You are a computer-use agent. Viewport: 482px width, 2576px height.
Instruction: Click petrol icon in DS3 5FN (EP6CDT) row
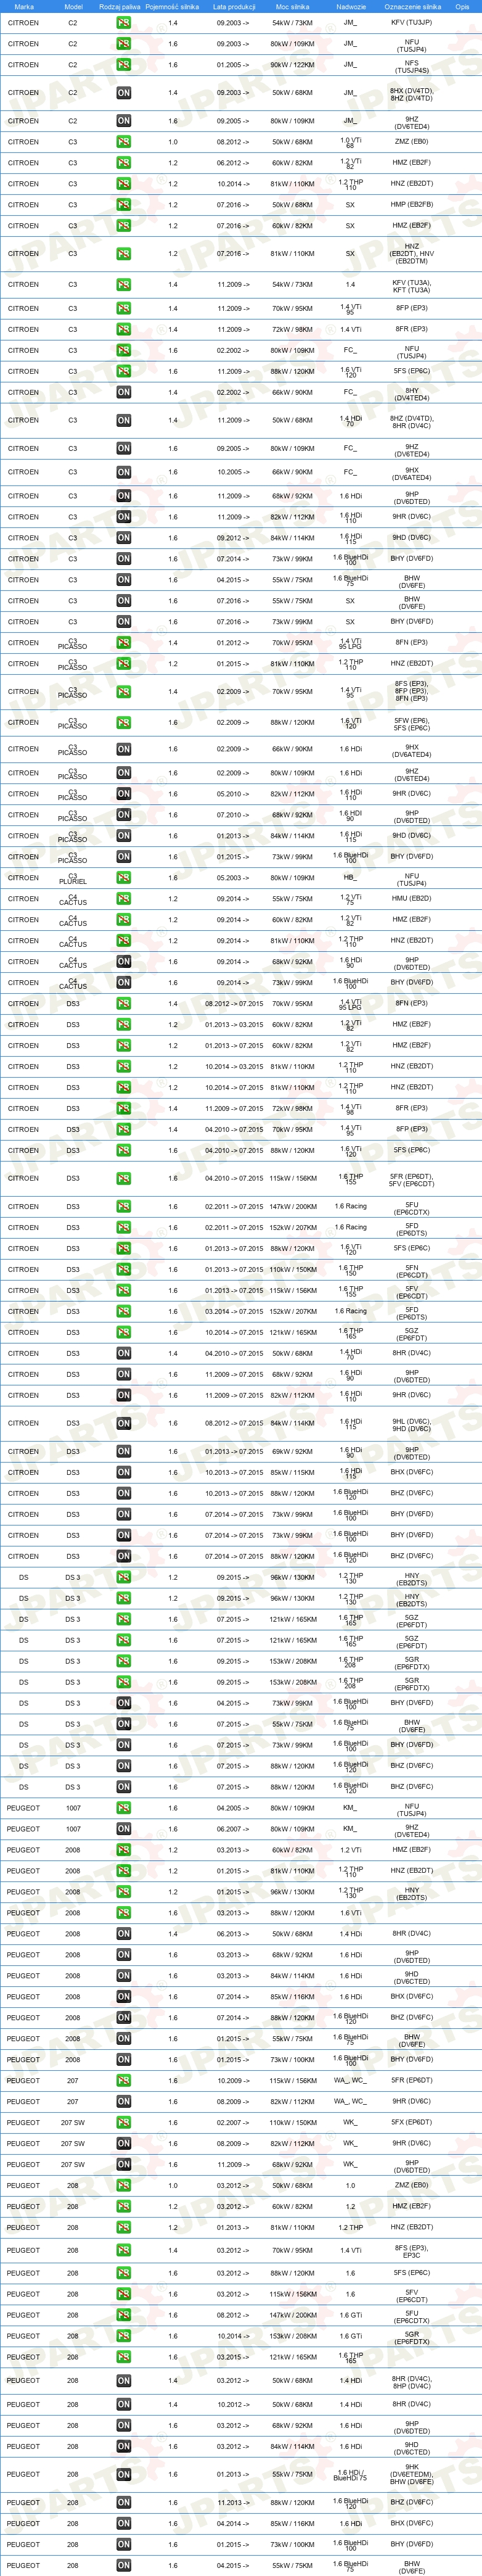(x=123, y=1270)
